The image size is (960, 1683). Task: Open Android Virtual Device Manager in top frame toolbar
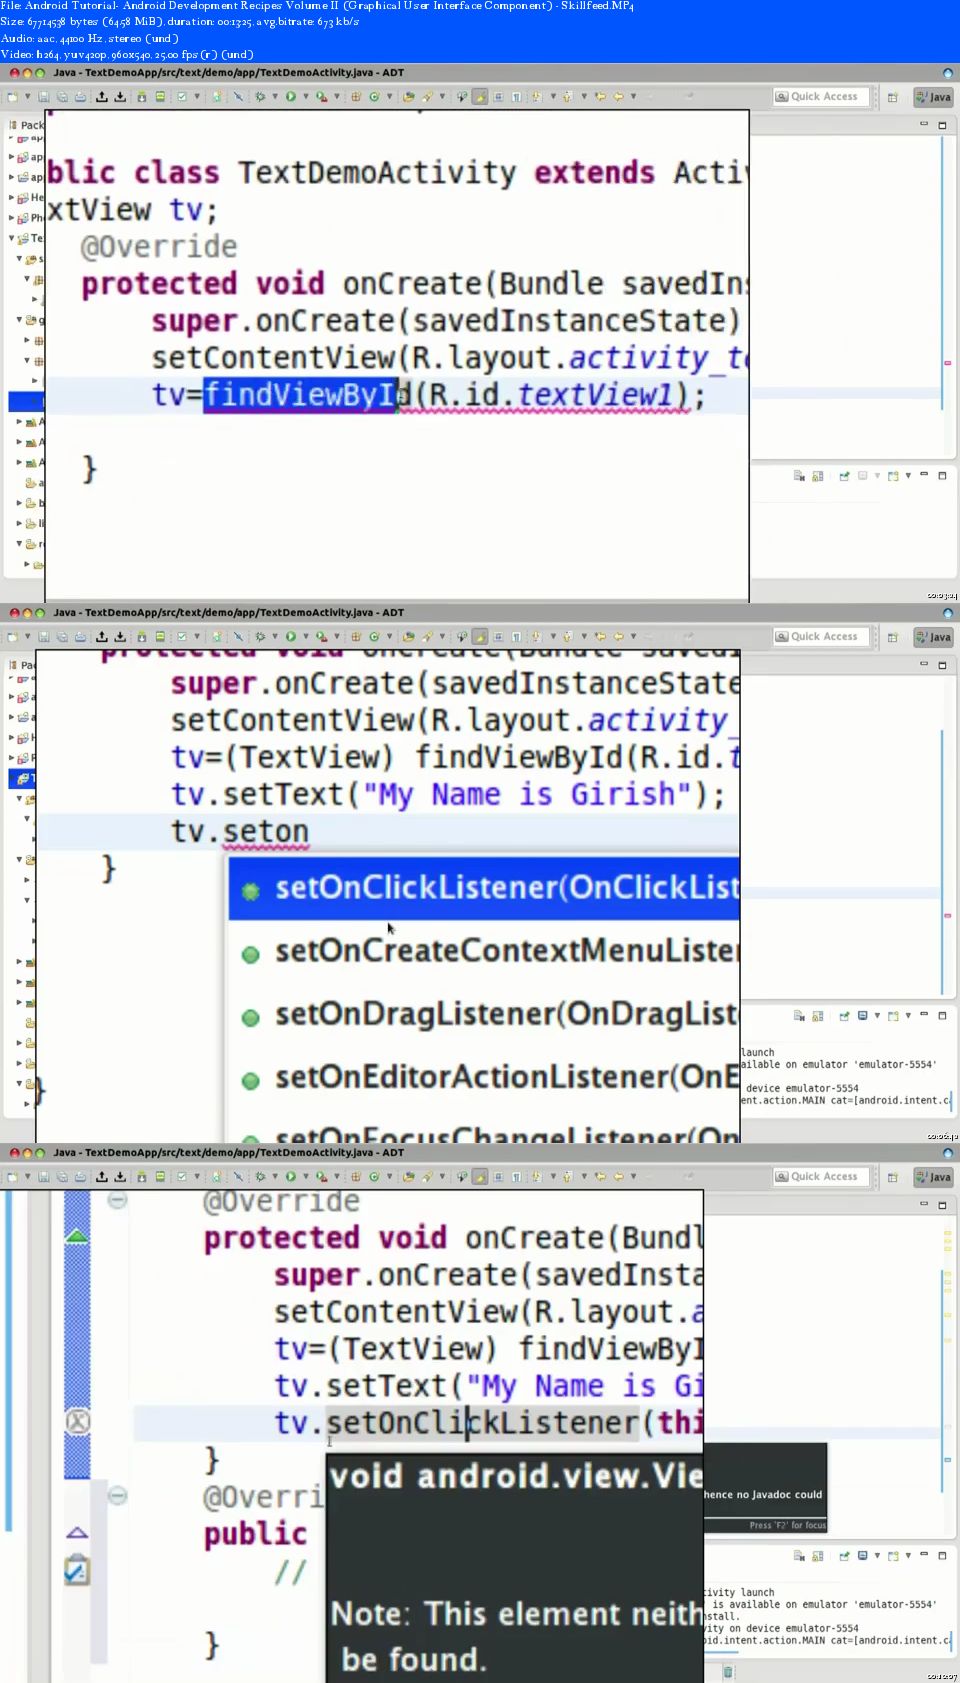[x=160, y=97]
